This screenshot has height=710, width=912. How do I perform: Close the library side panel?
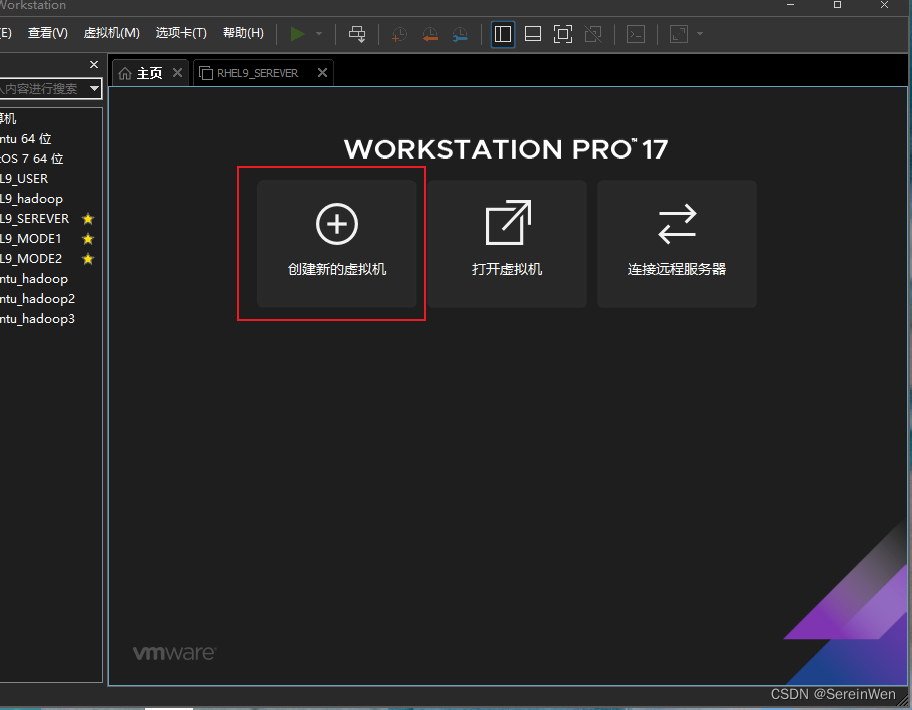[x=94, y=65]
